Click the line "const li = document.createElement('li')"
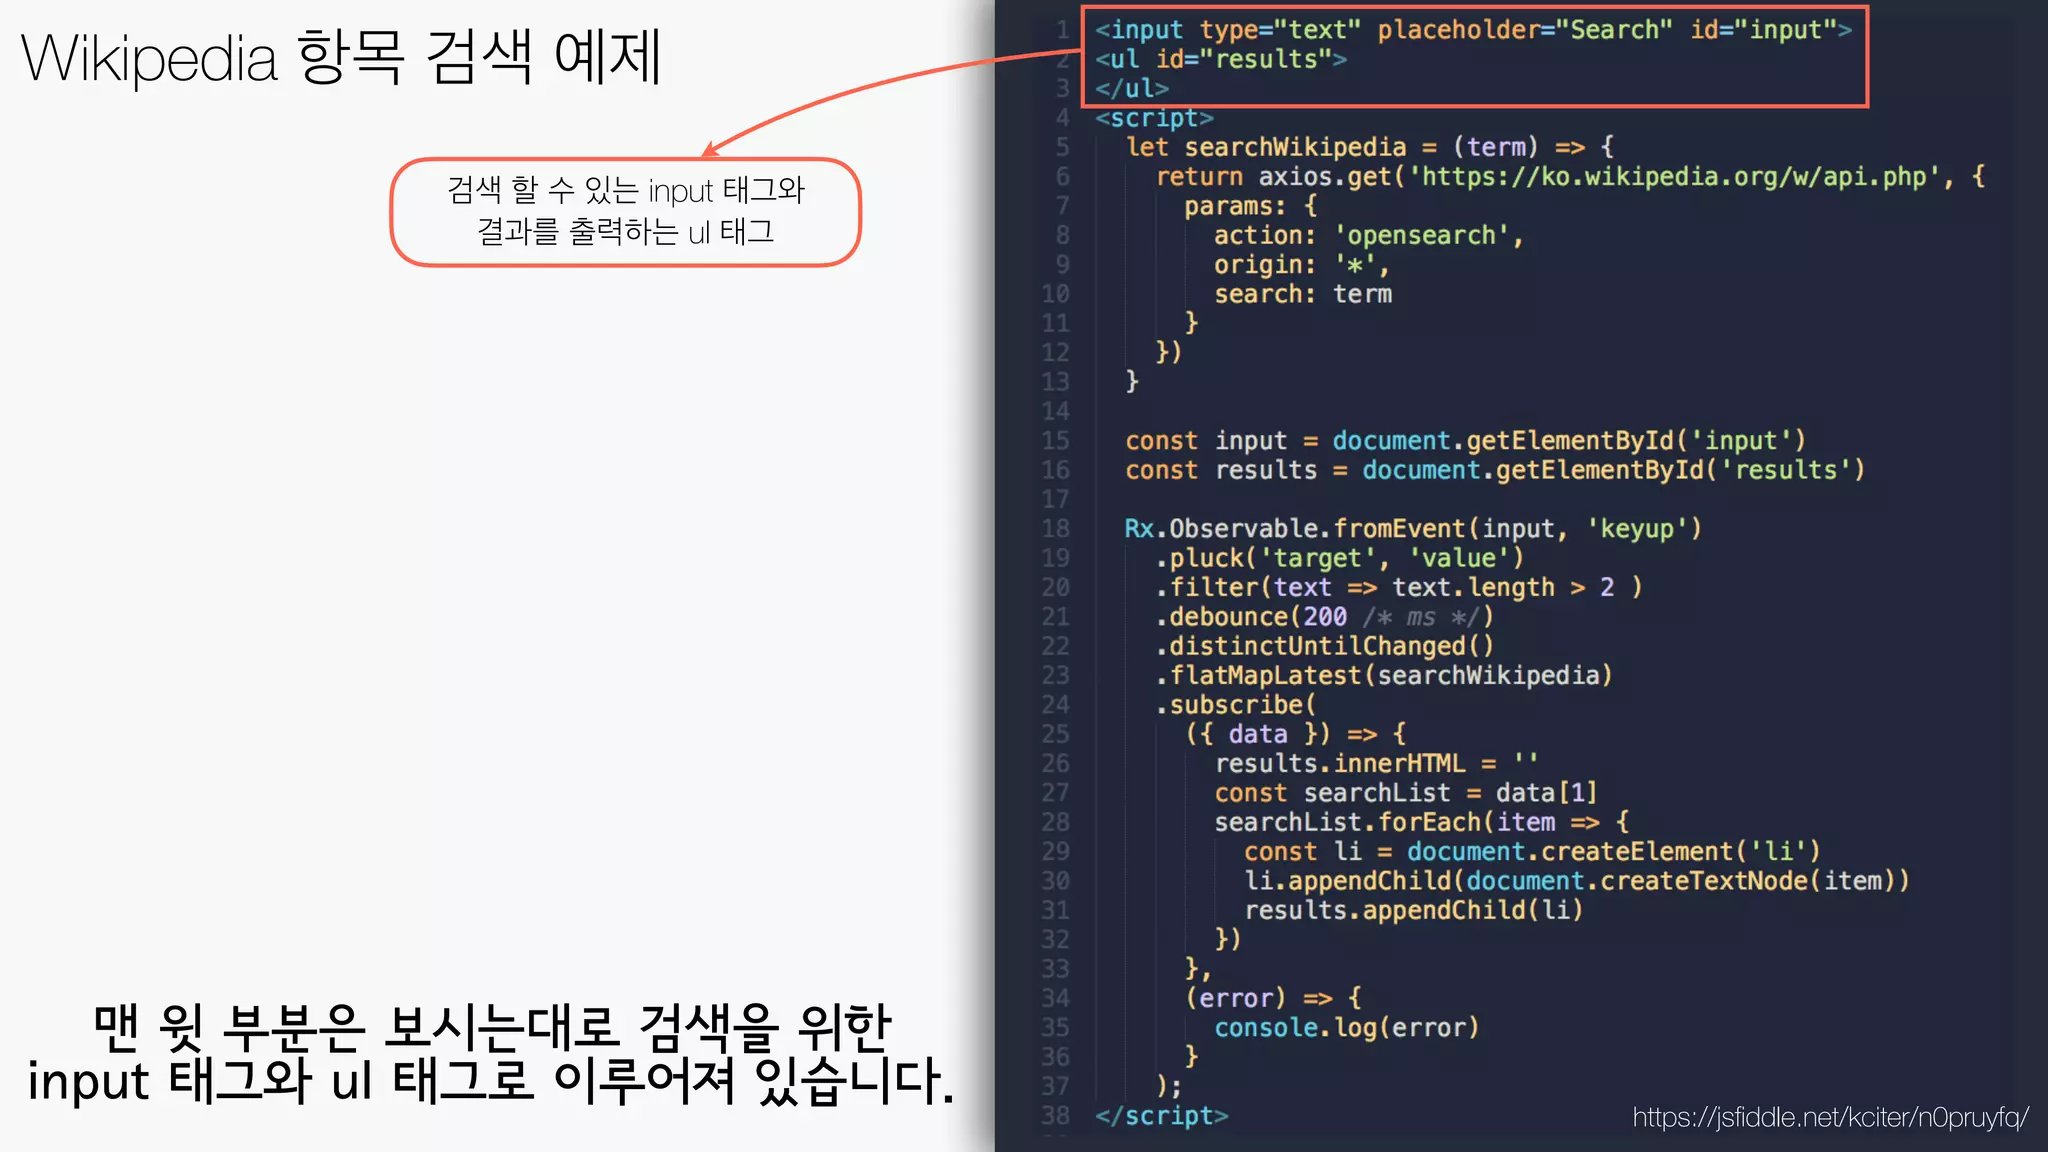Screen dimensions: 2048x1152 pyautogui.click(x=1532, y=852)
